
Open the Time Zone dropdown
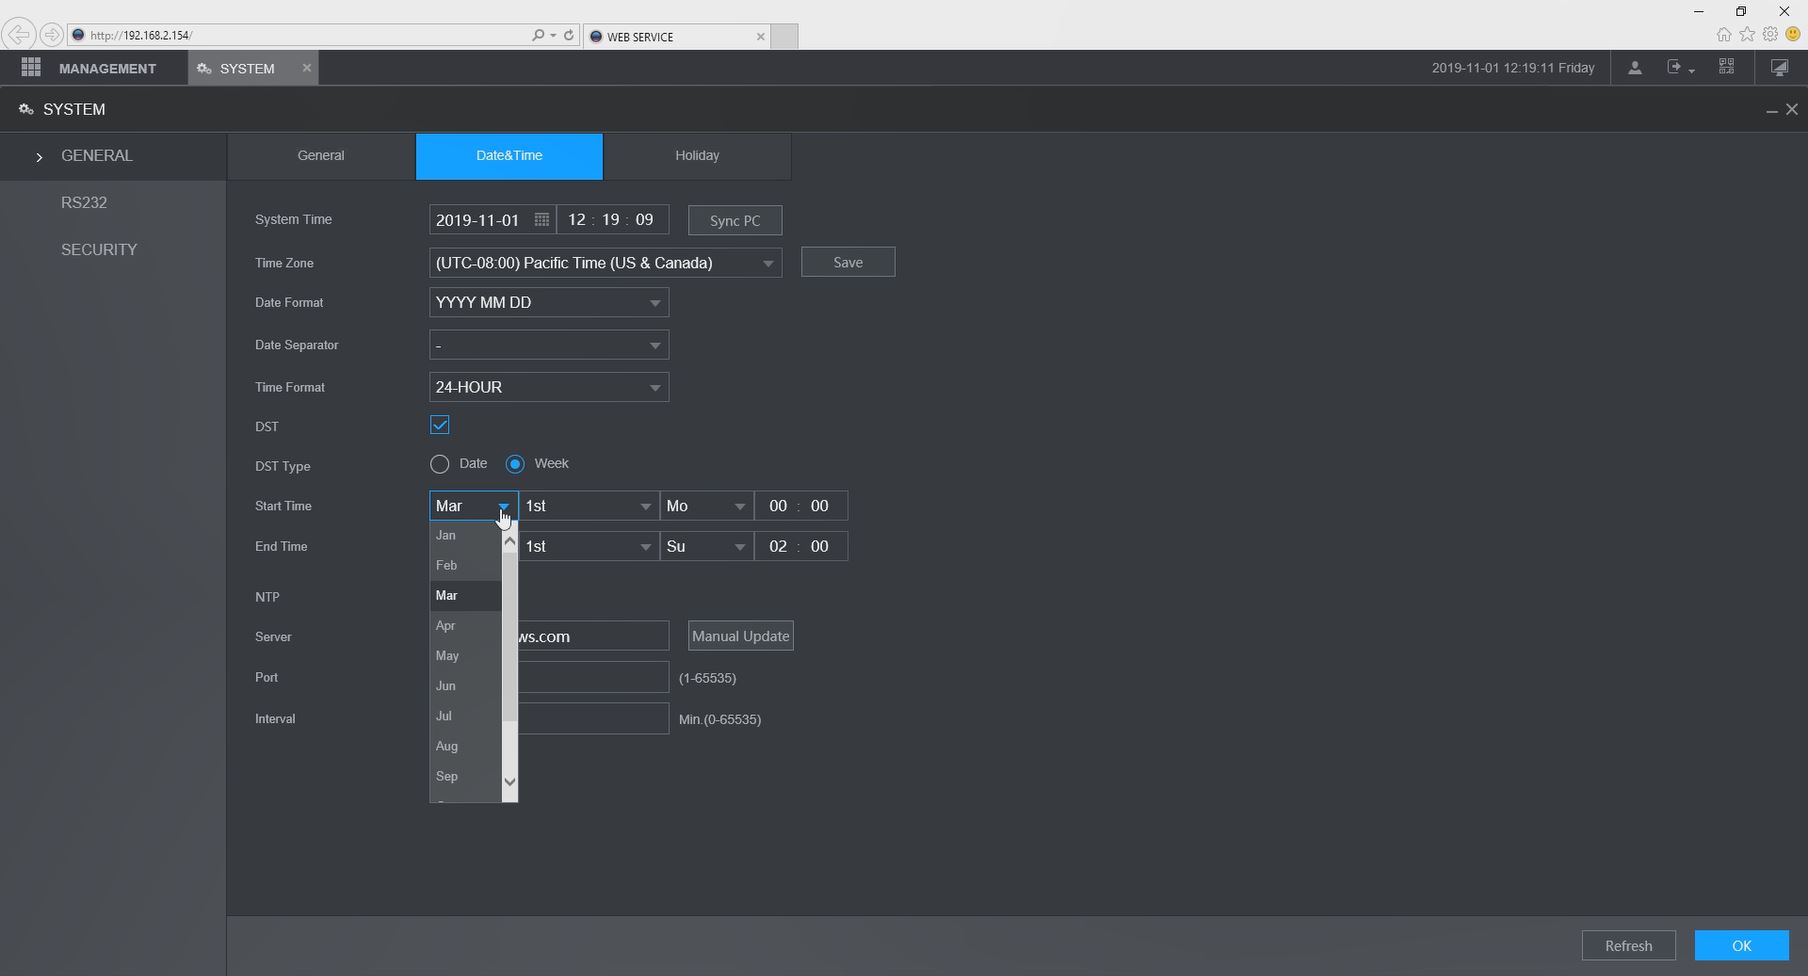[x=606, y=263]
